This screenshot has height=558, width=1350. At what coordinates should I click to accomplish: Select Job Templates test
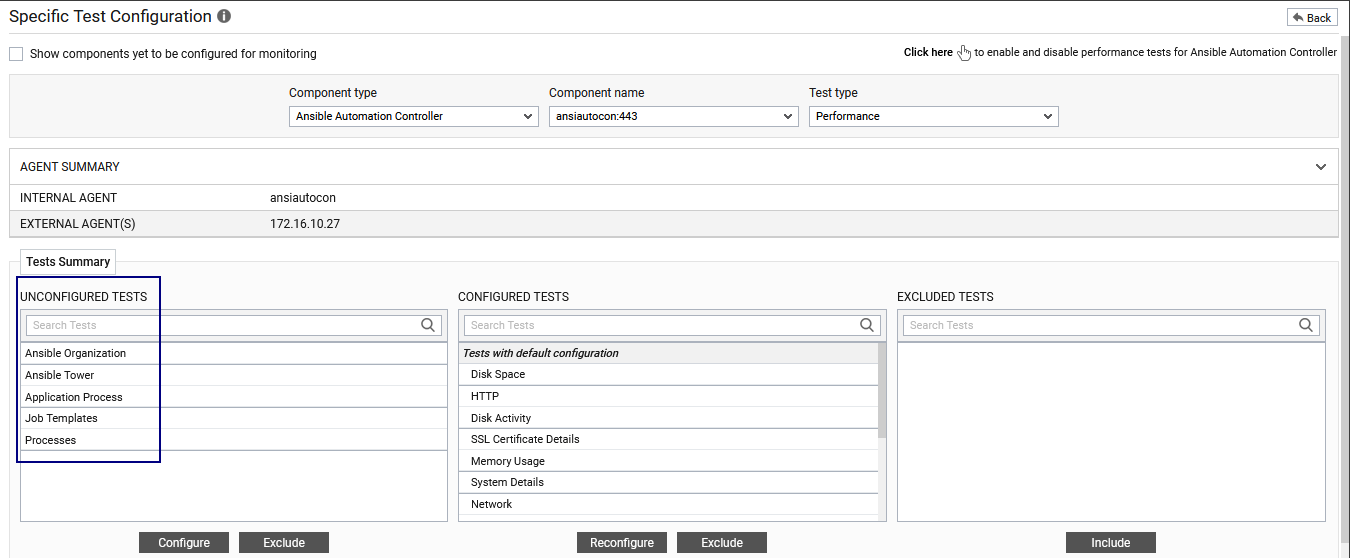click(234, 418)
